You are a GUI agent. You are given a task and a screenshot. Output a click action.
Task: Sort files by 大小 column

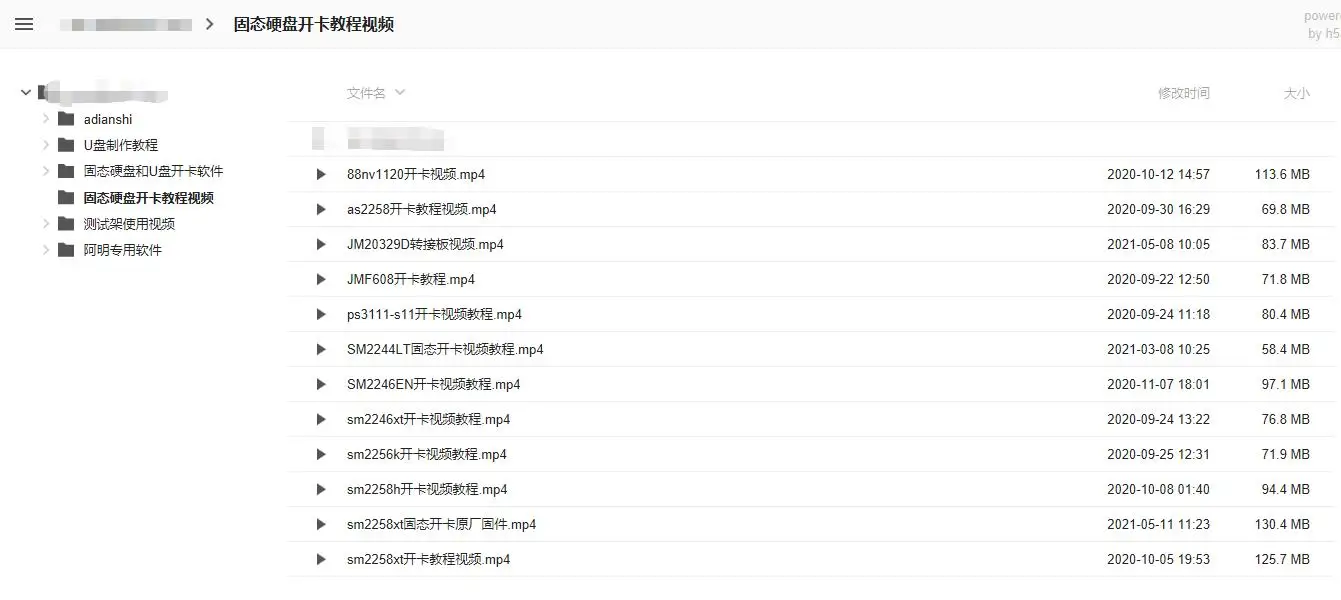[1296, 93]
